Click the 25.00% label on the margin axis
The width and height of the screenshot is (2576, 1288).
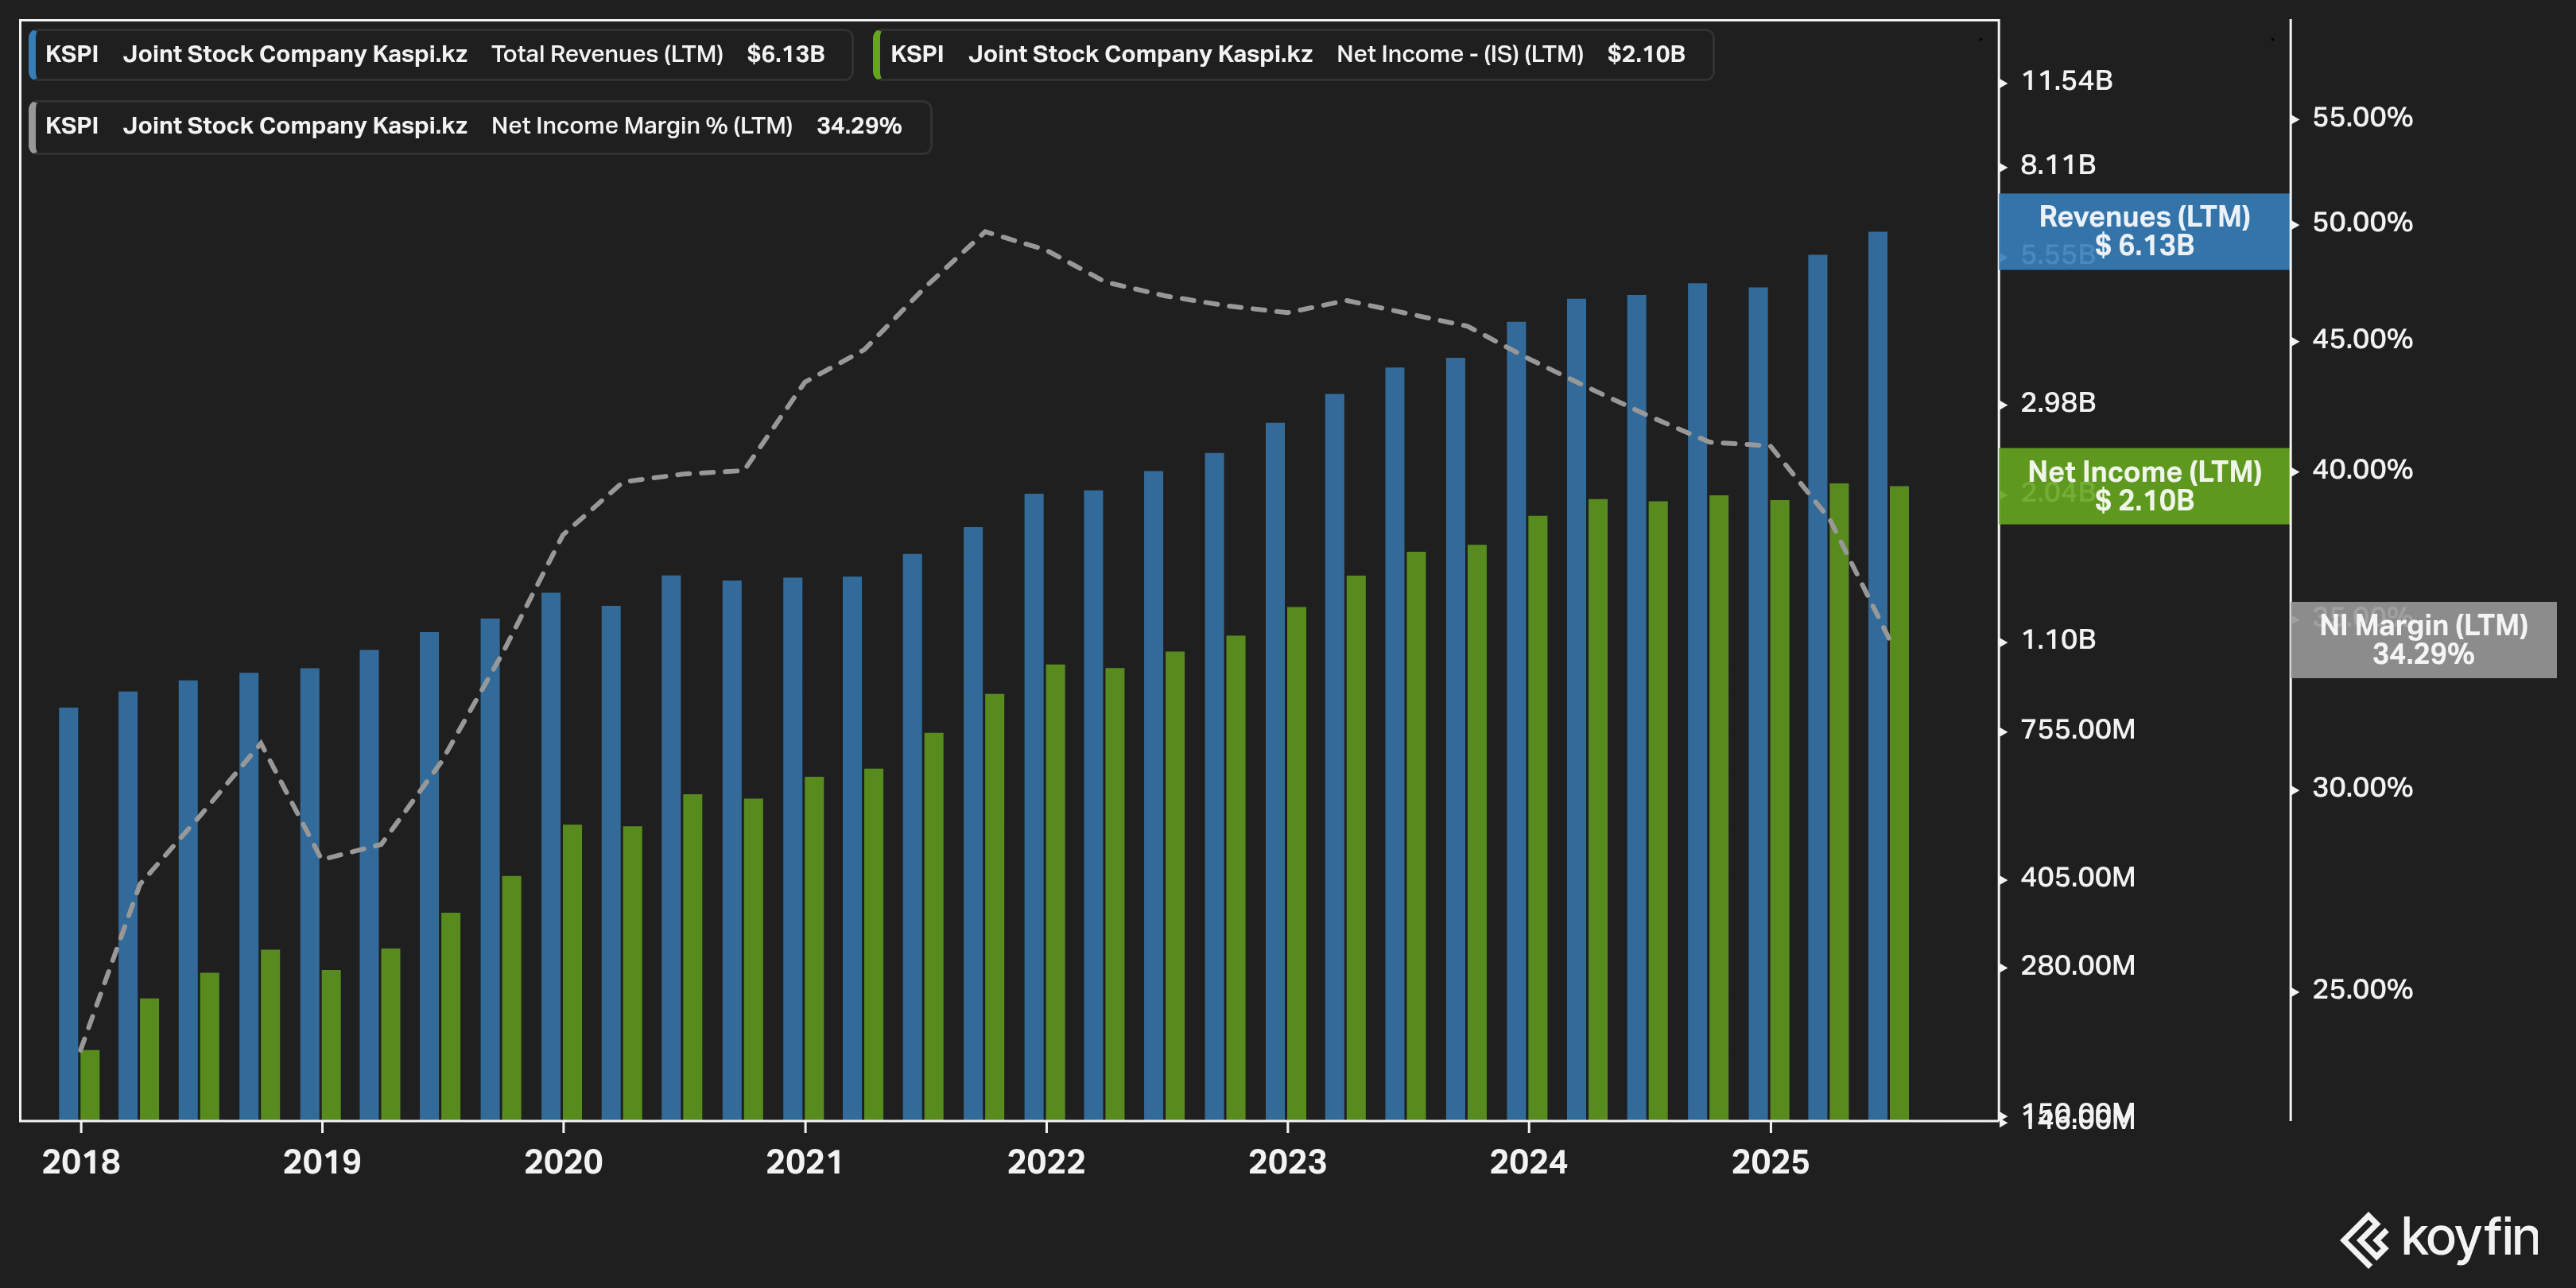pyautogui.click(x=2361, y=990)
